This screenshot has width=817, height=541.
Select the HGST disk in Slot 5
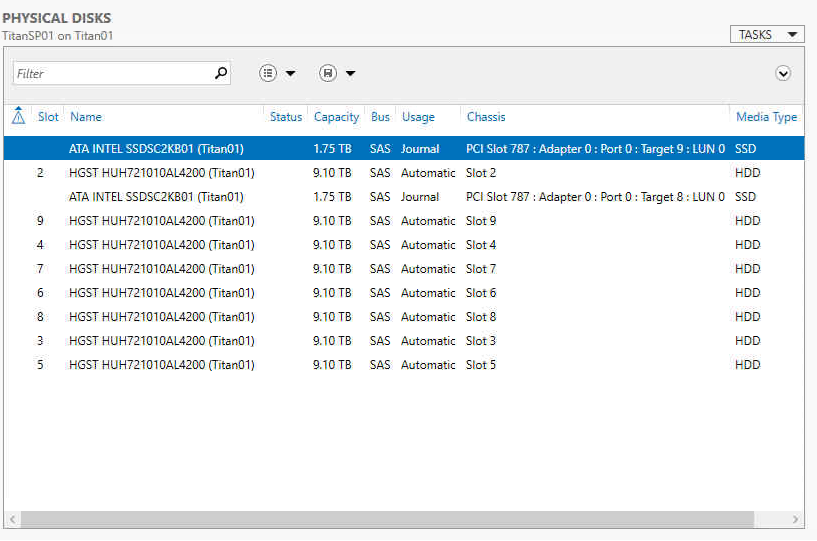pos(404,364)
